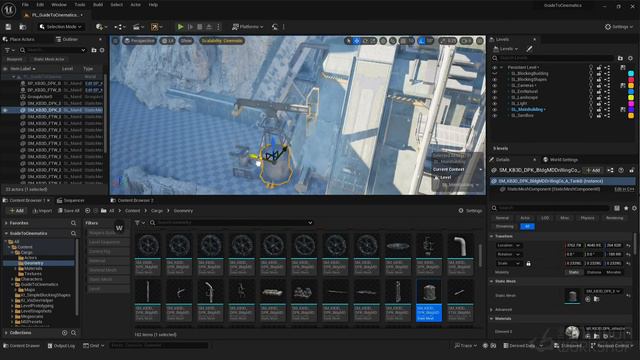Click the Outliner create folder icon
640x360 pixels.
coord(94,50)
